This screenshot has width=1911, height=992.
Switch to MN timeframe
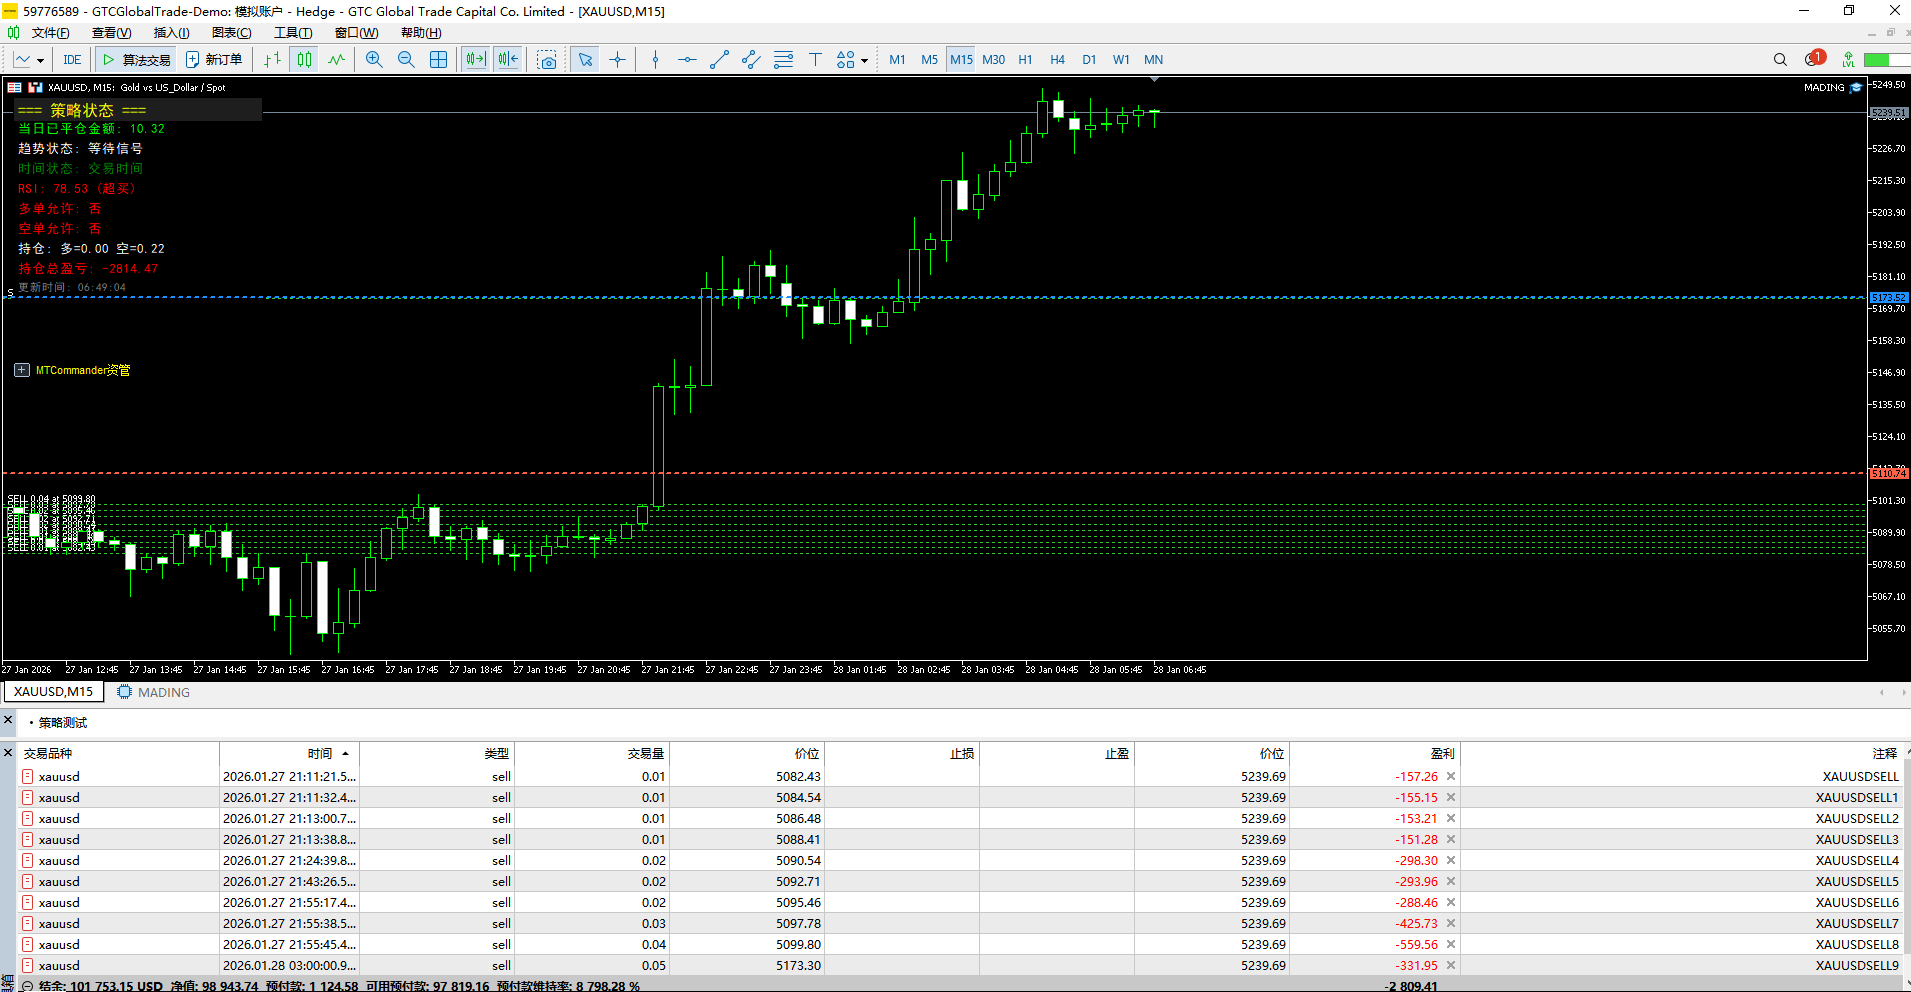click(1153, 60)
